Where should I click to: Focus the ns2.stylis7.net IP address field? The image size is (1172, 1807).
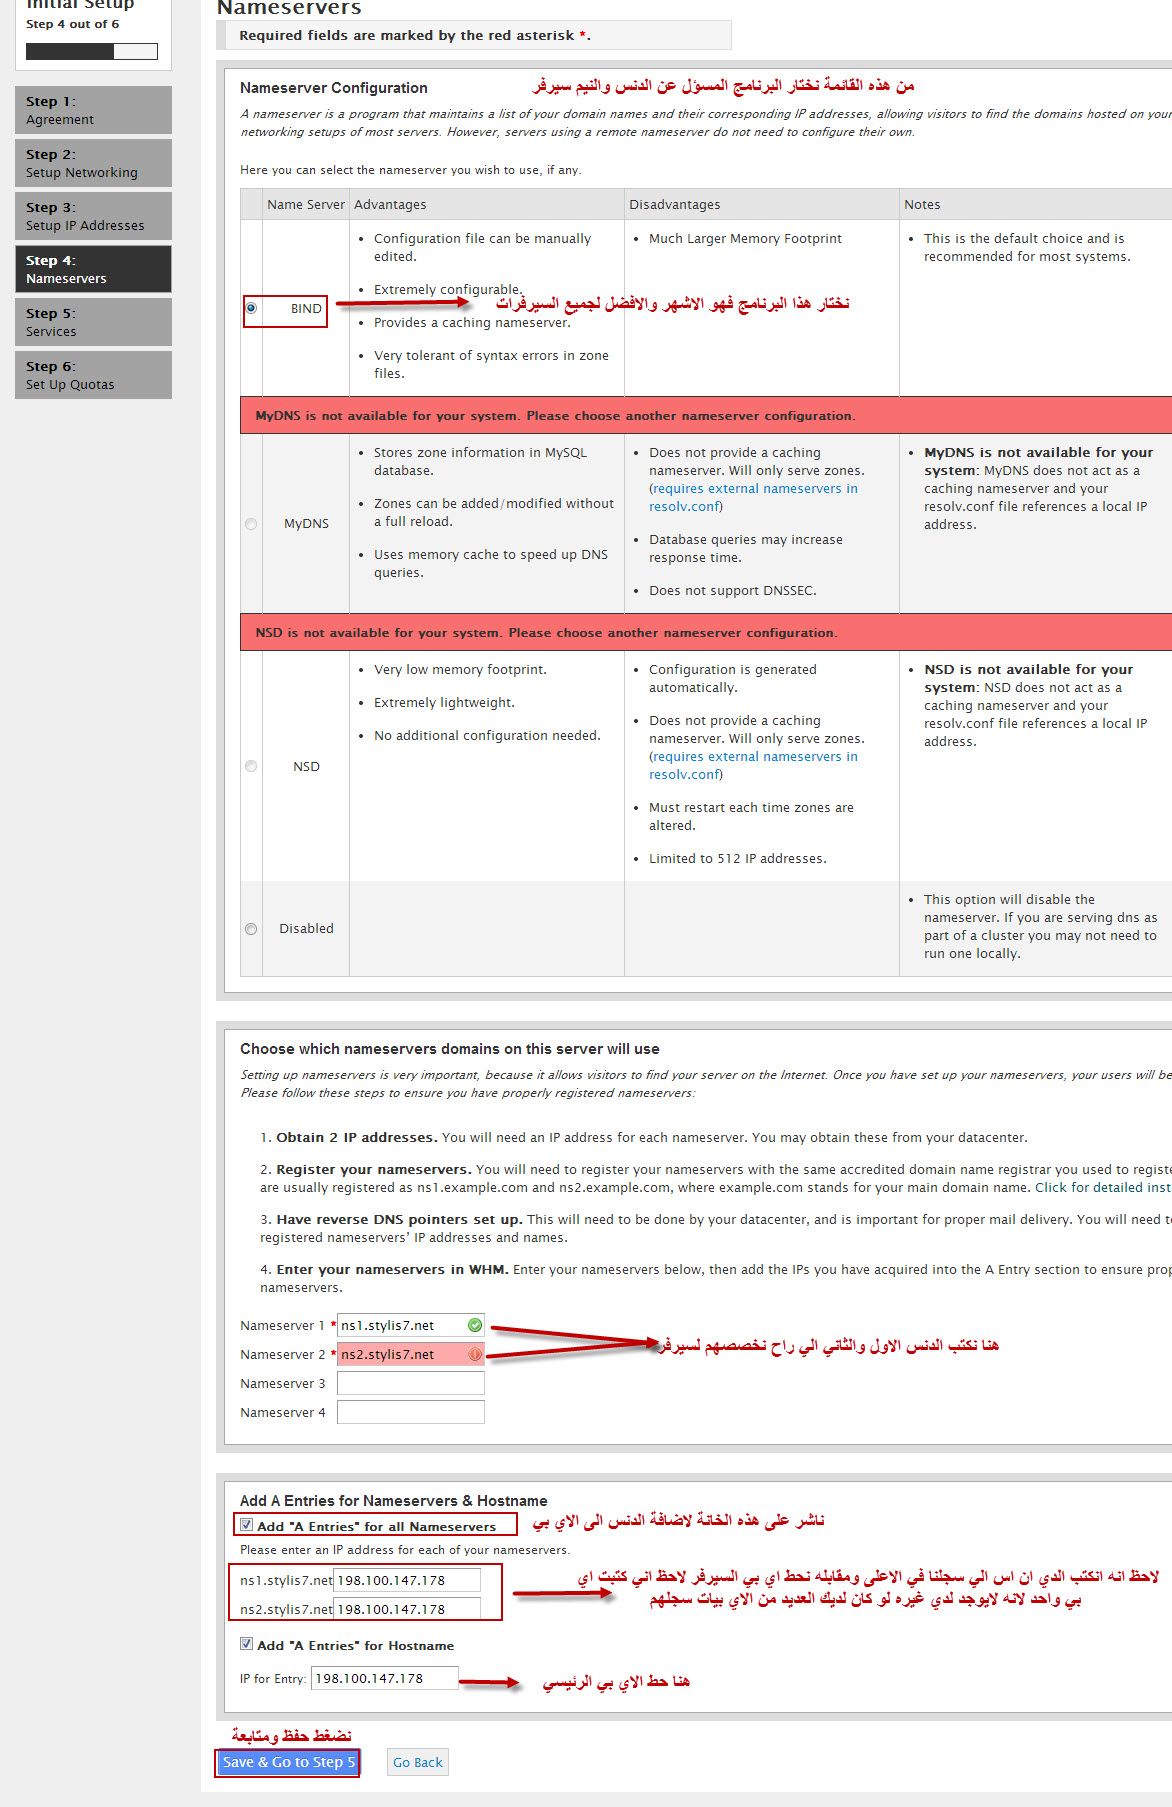click(x=407, y=1609)
